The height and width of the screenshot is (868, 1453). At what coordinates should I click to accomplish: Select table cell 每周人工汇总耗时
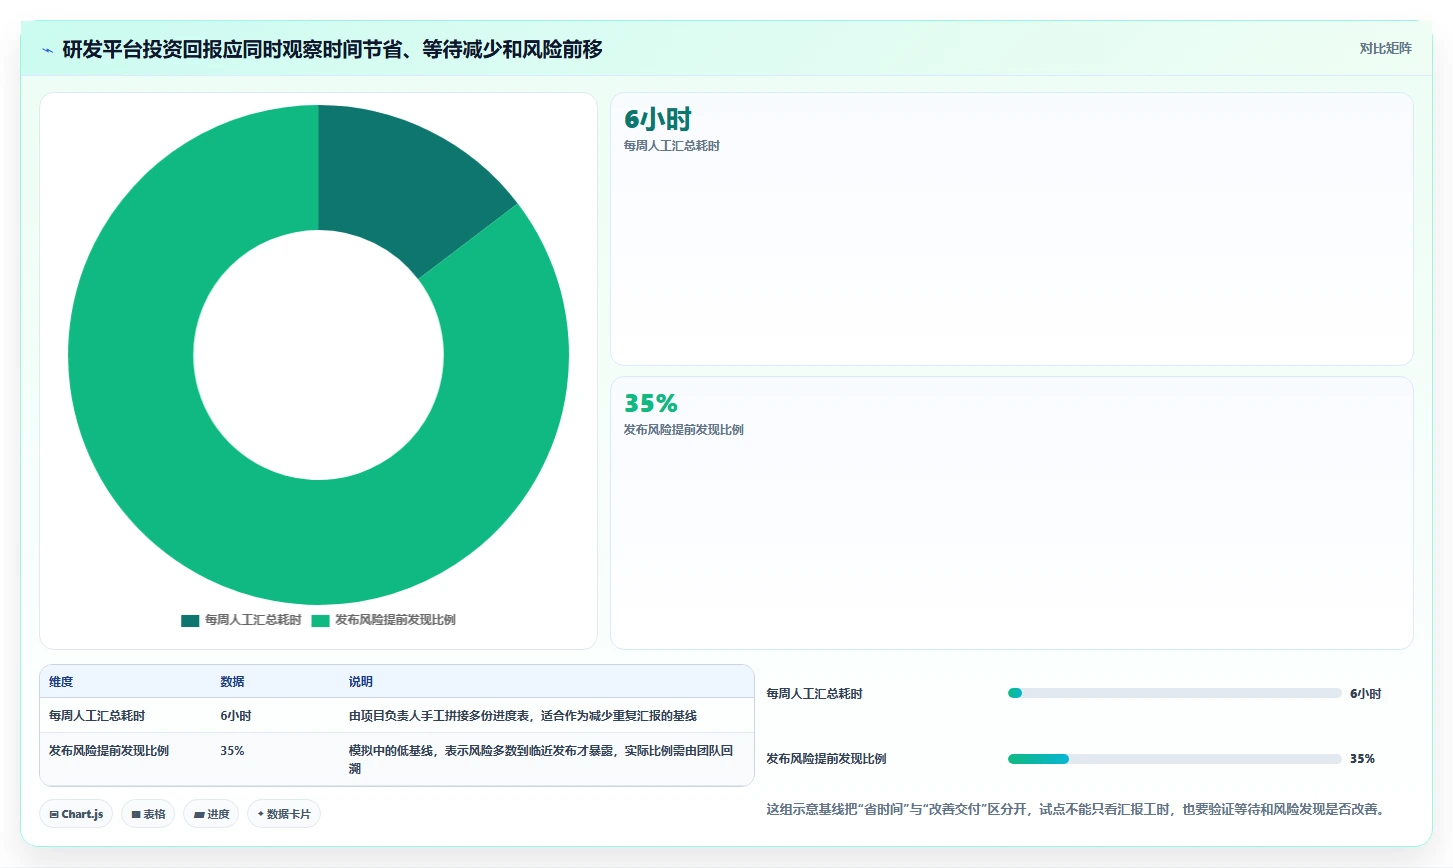[x=97, y=716]
